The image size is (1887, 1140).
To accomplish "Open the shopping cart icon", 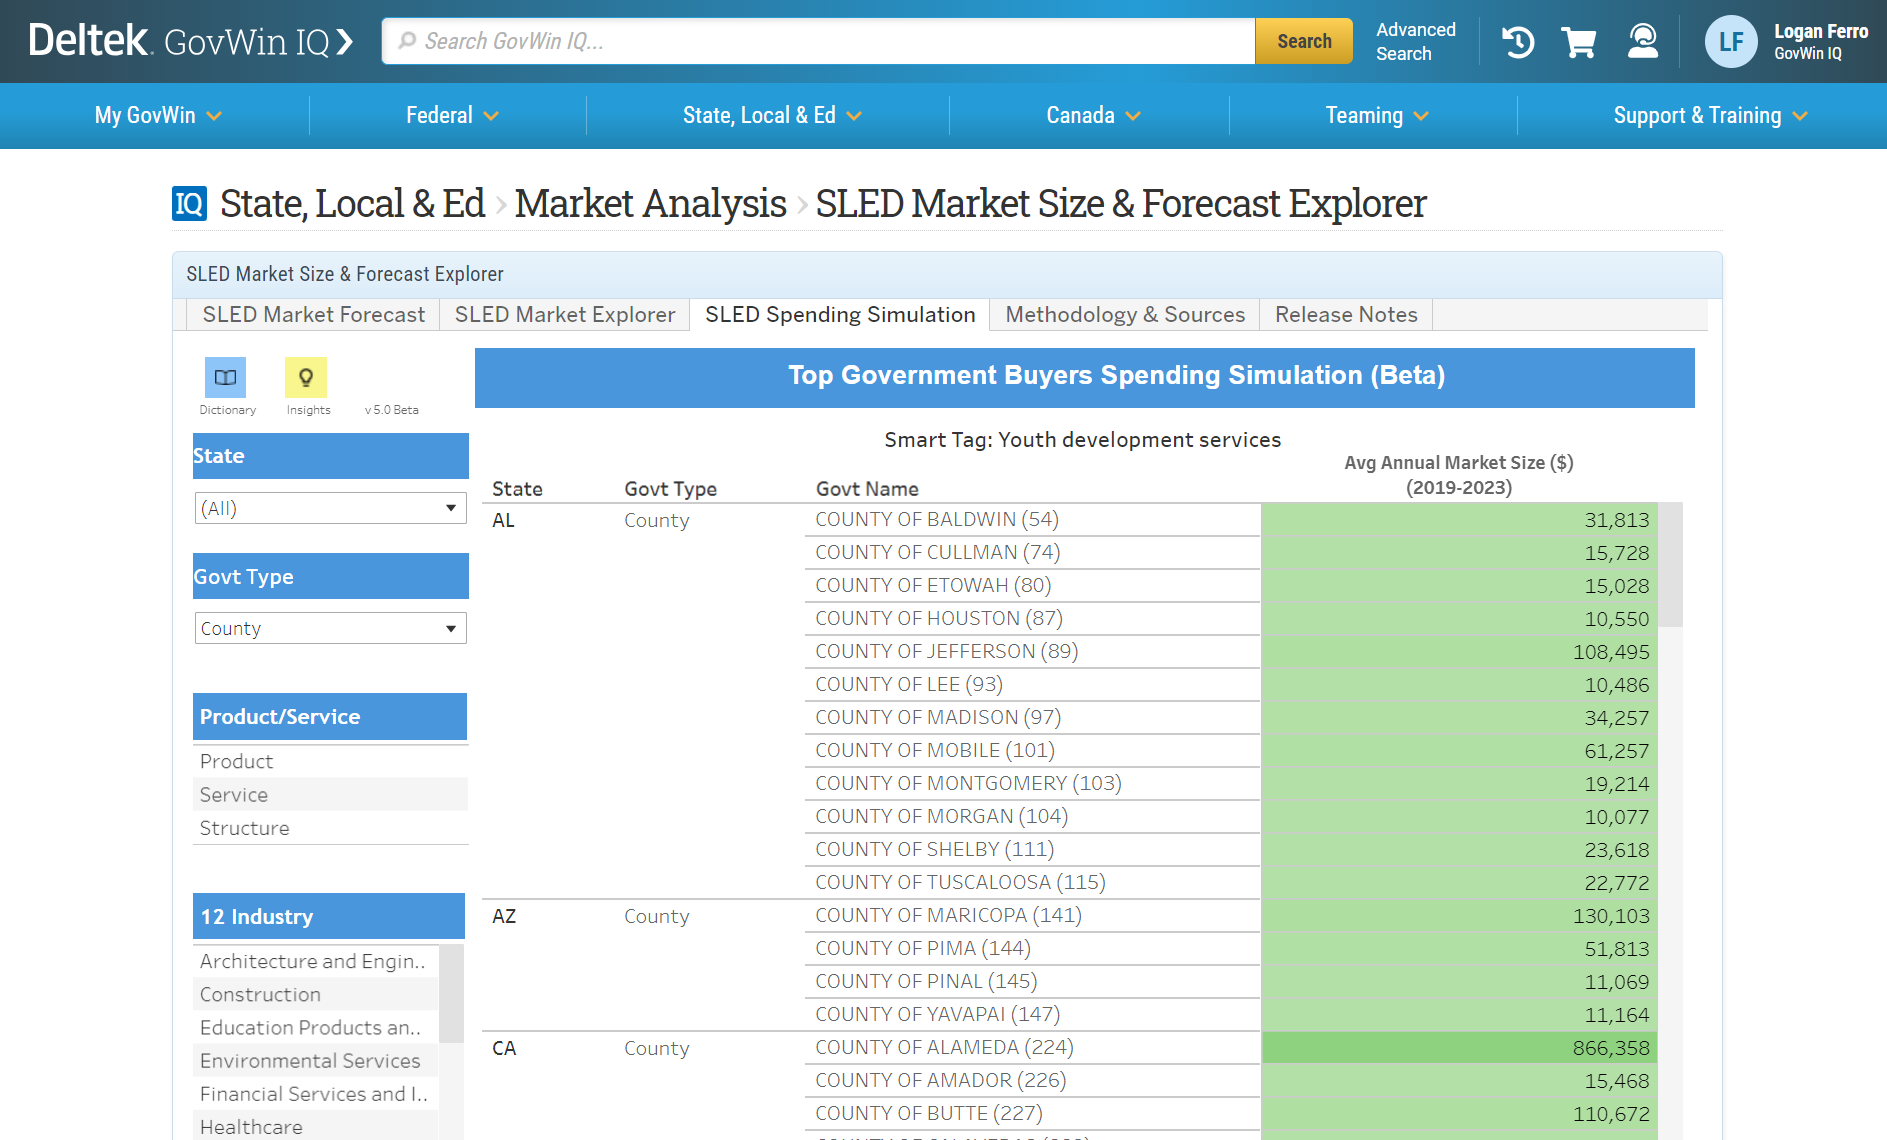I will click(1579, 42).
